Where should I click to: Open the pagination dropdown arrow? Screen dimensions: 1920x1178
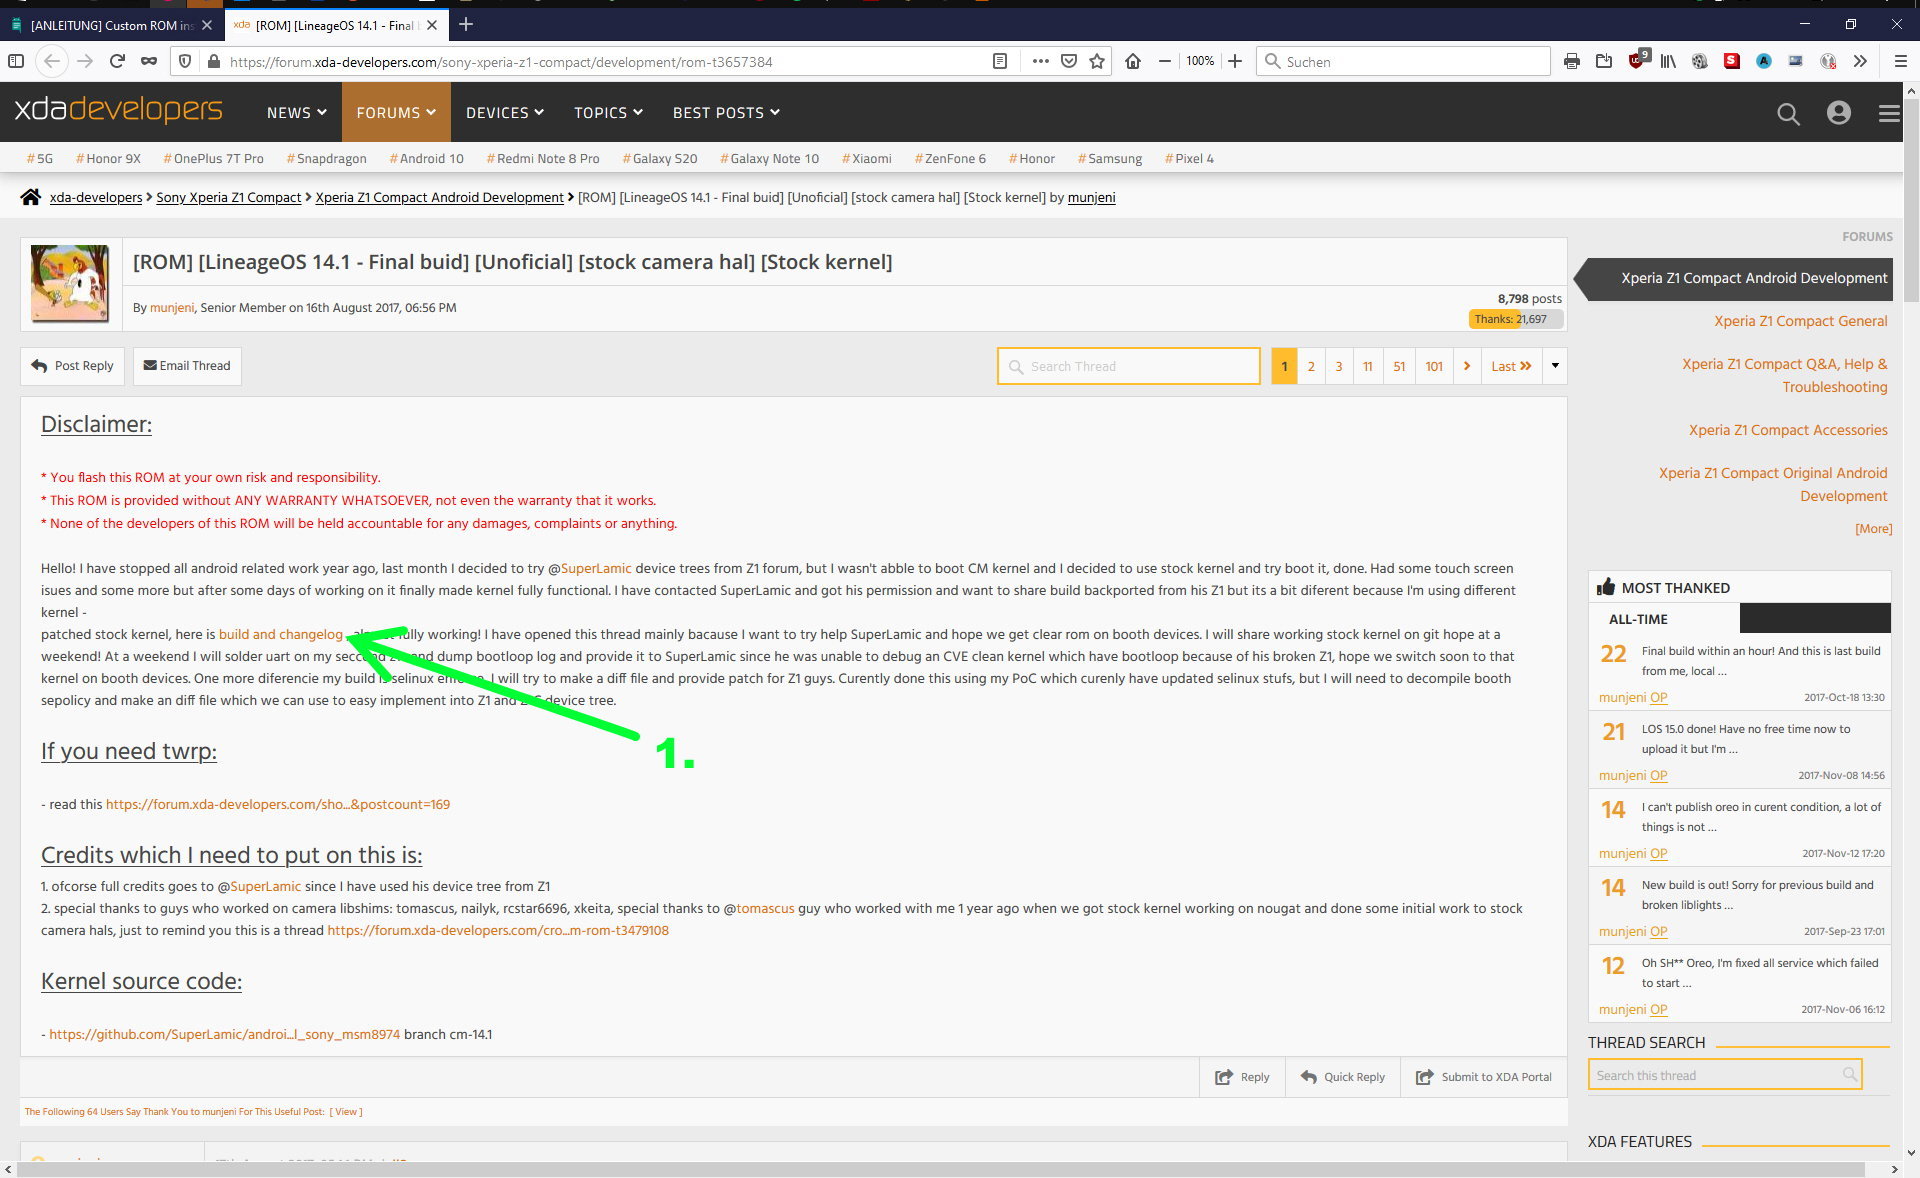1555,366
